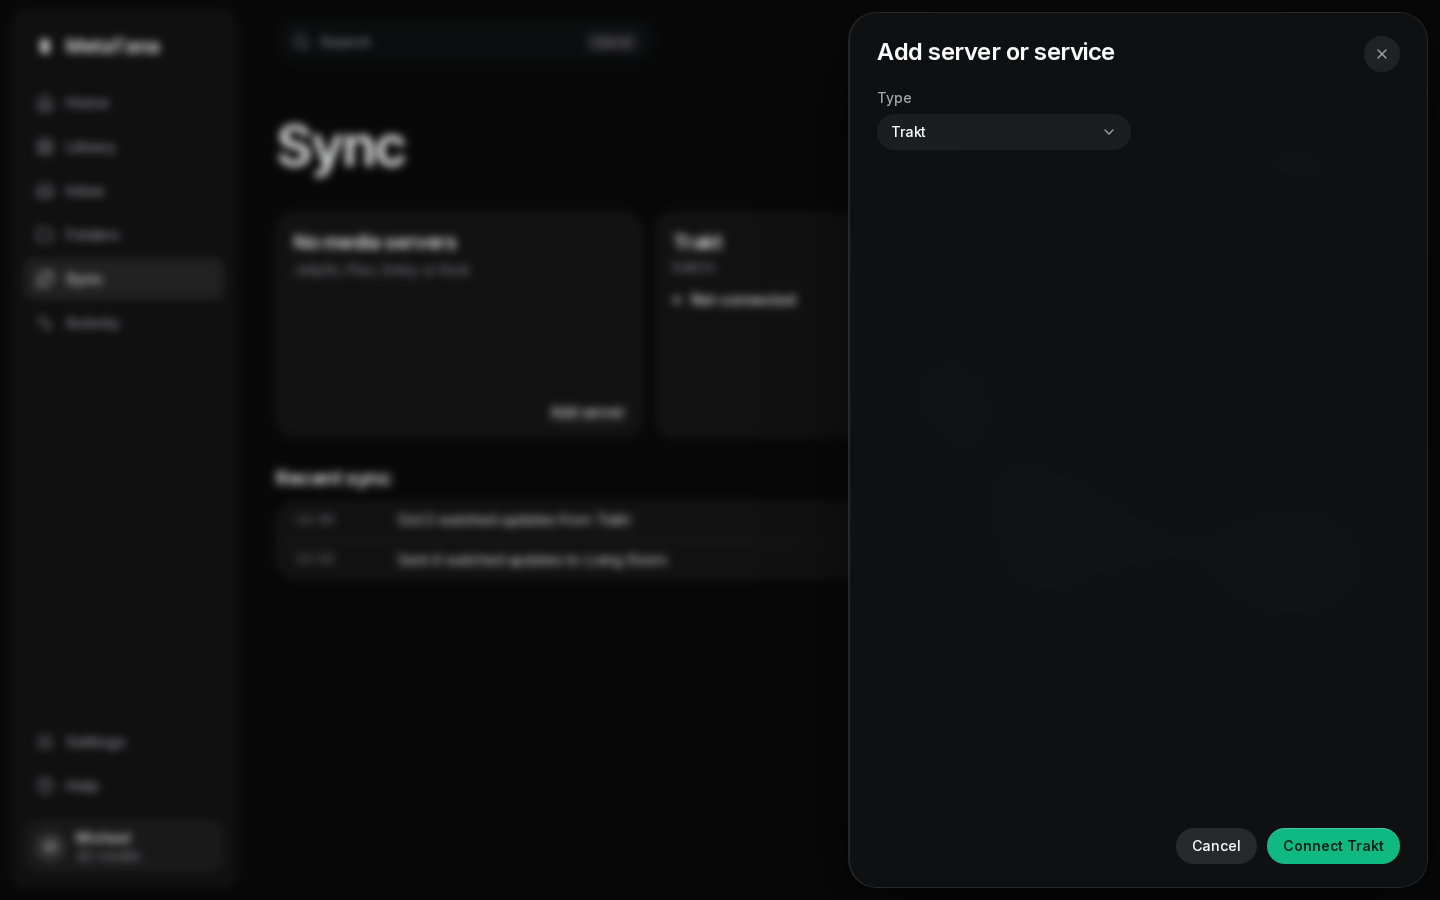This screenshot has width=1440, height=900.
Task: Click the Connect Trakt button
Action: (x=1333, y=846)
